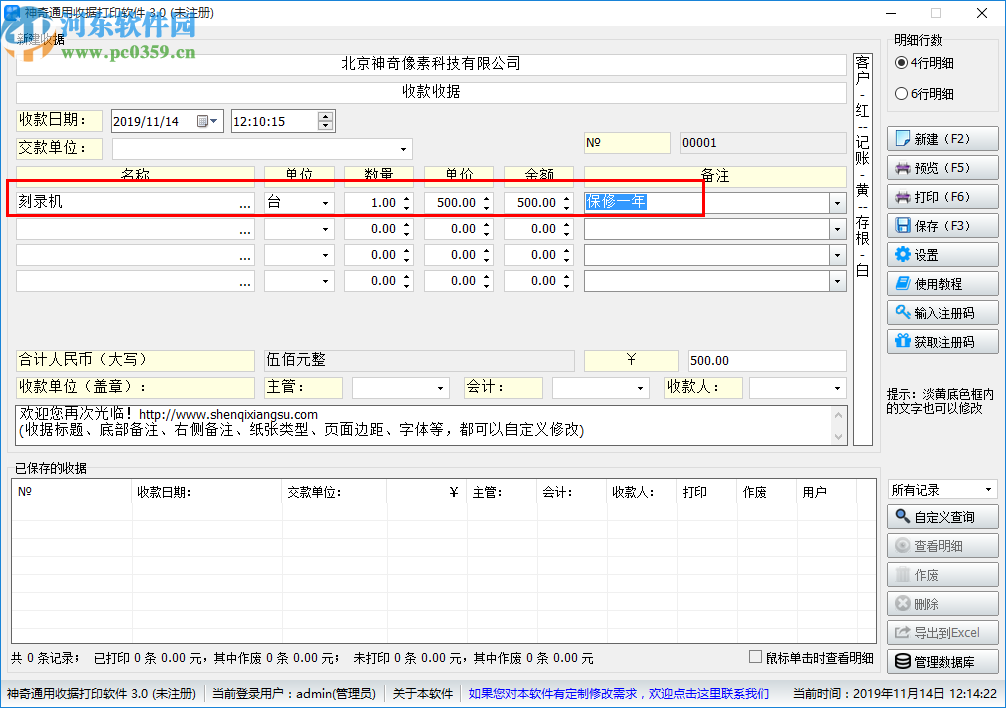Screen dimensions: 1006x708
Task: Run a custom query with 自定义查询
Action: click(x=941, y=516)
